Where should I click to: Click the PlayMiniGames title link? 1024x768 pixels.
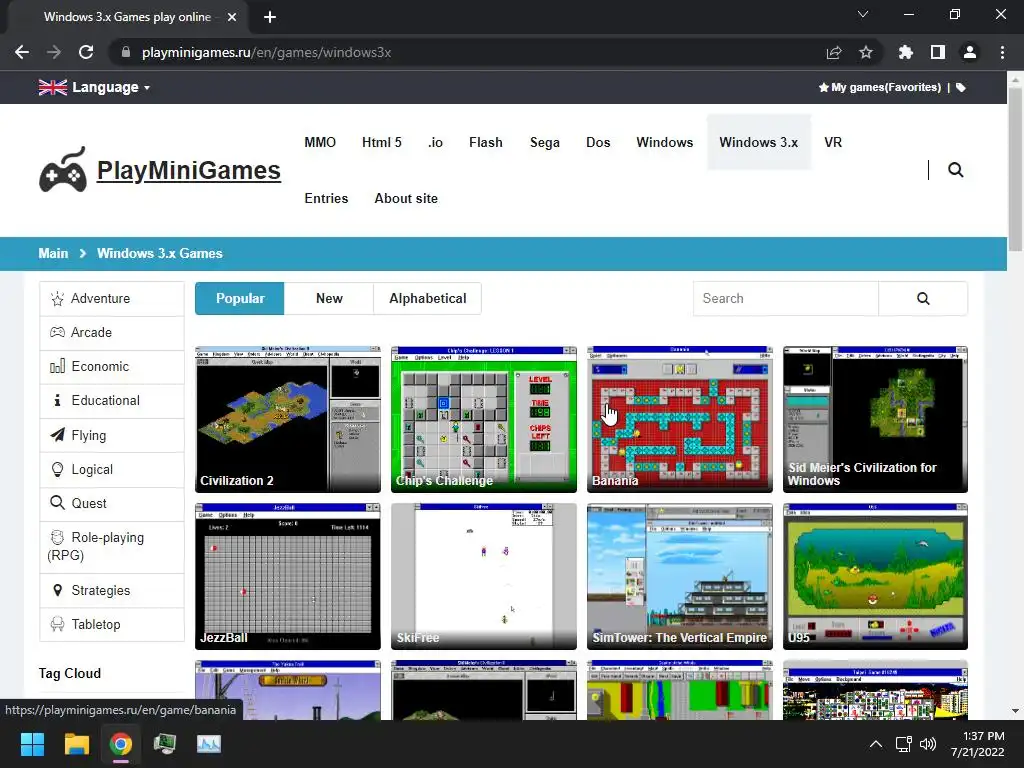[x=189, y=170]
